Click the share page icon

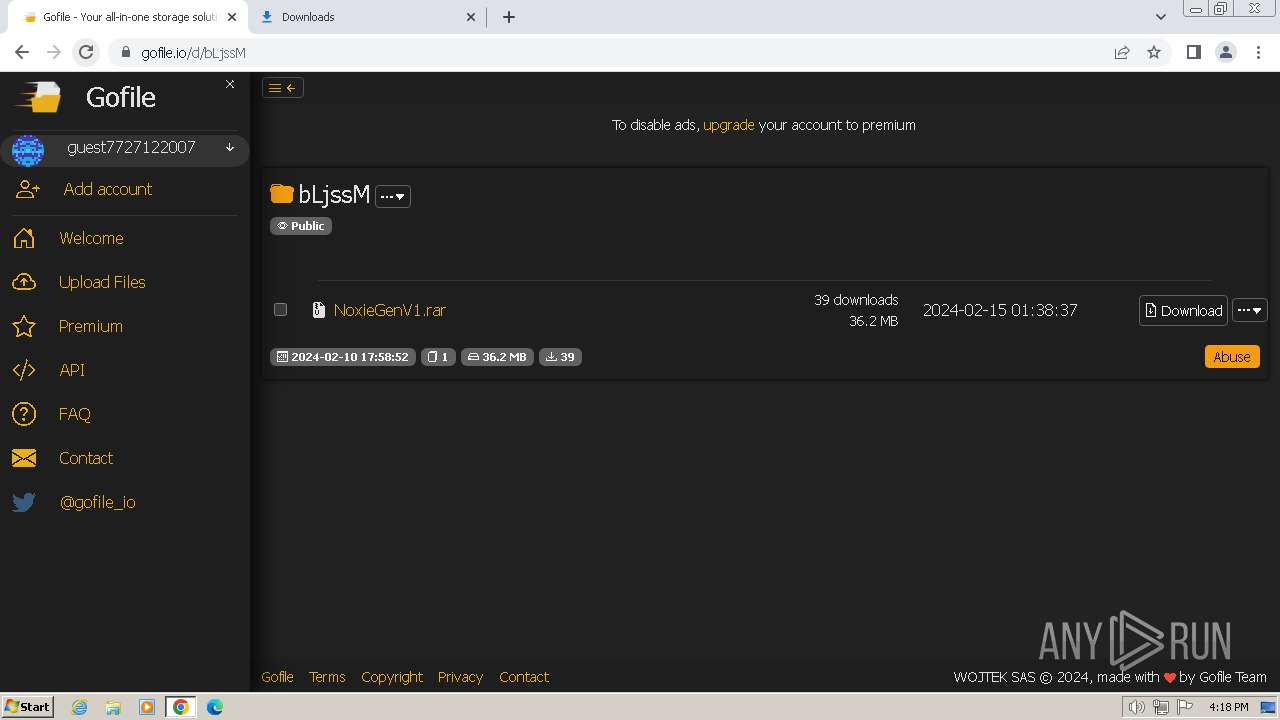pos(1122,53)
